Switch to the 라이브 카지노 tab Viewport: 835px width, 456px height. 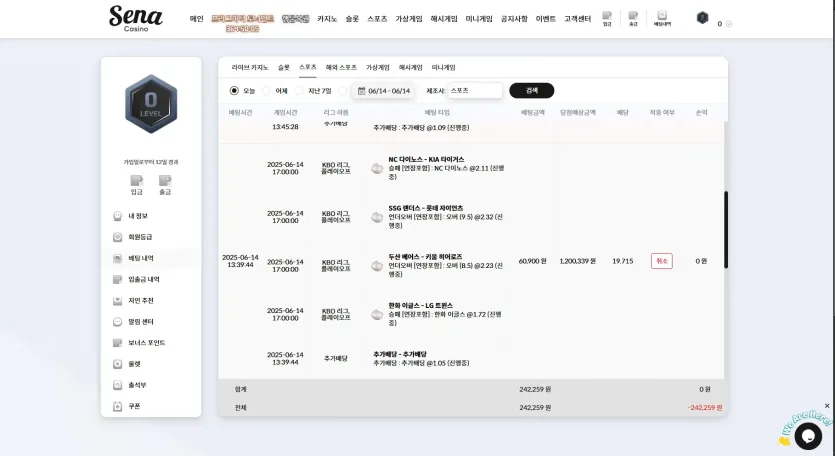250,68
